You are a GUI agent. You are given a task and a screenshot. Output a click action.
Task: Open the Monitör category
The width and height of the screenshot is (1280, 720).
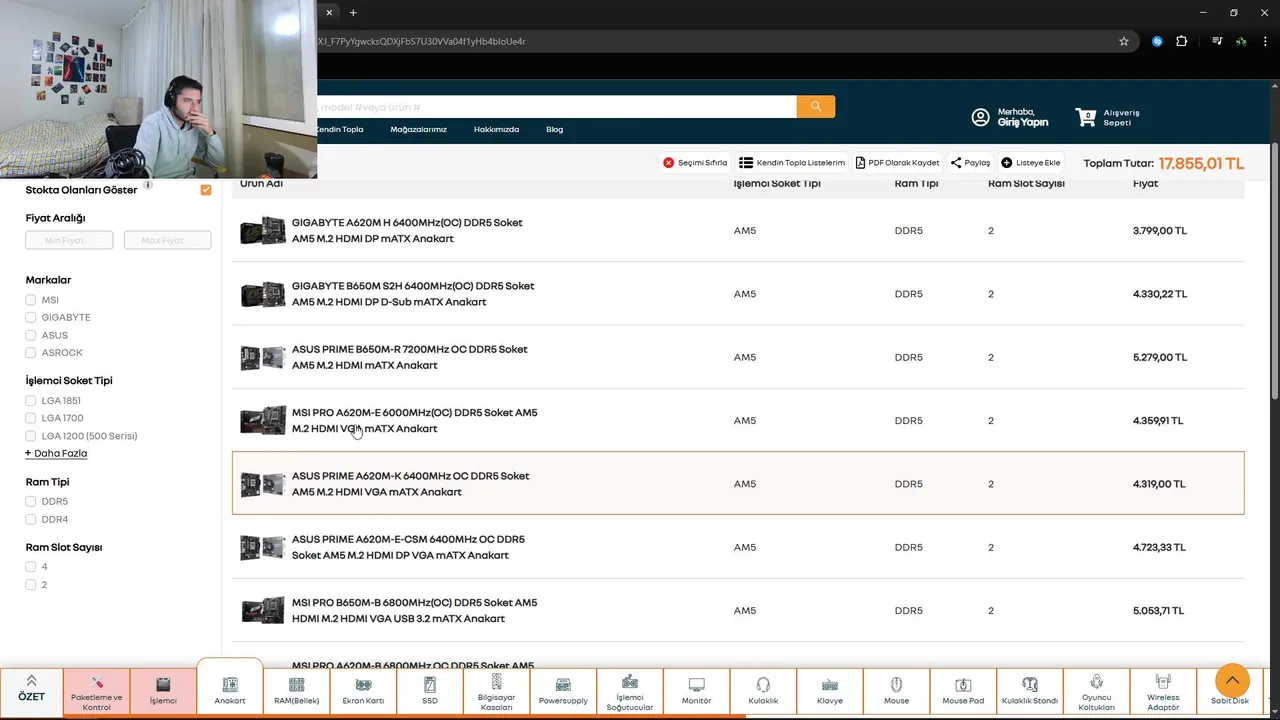697,691
